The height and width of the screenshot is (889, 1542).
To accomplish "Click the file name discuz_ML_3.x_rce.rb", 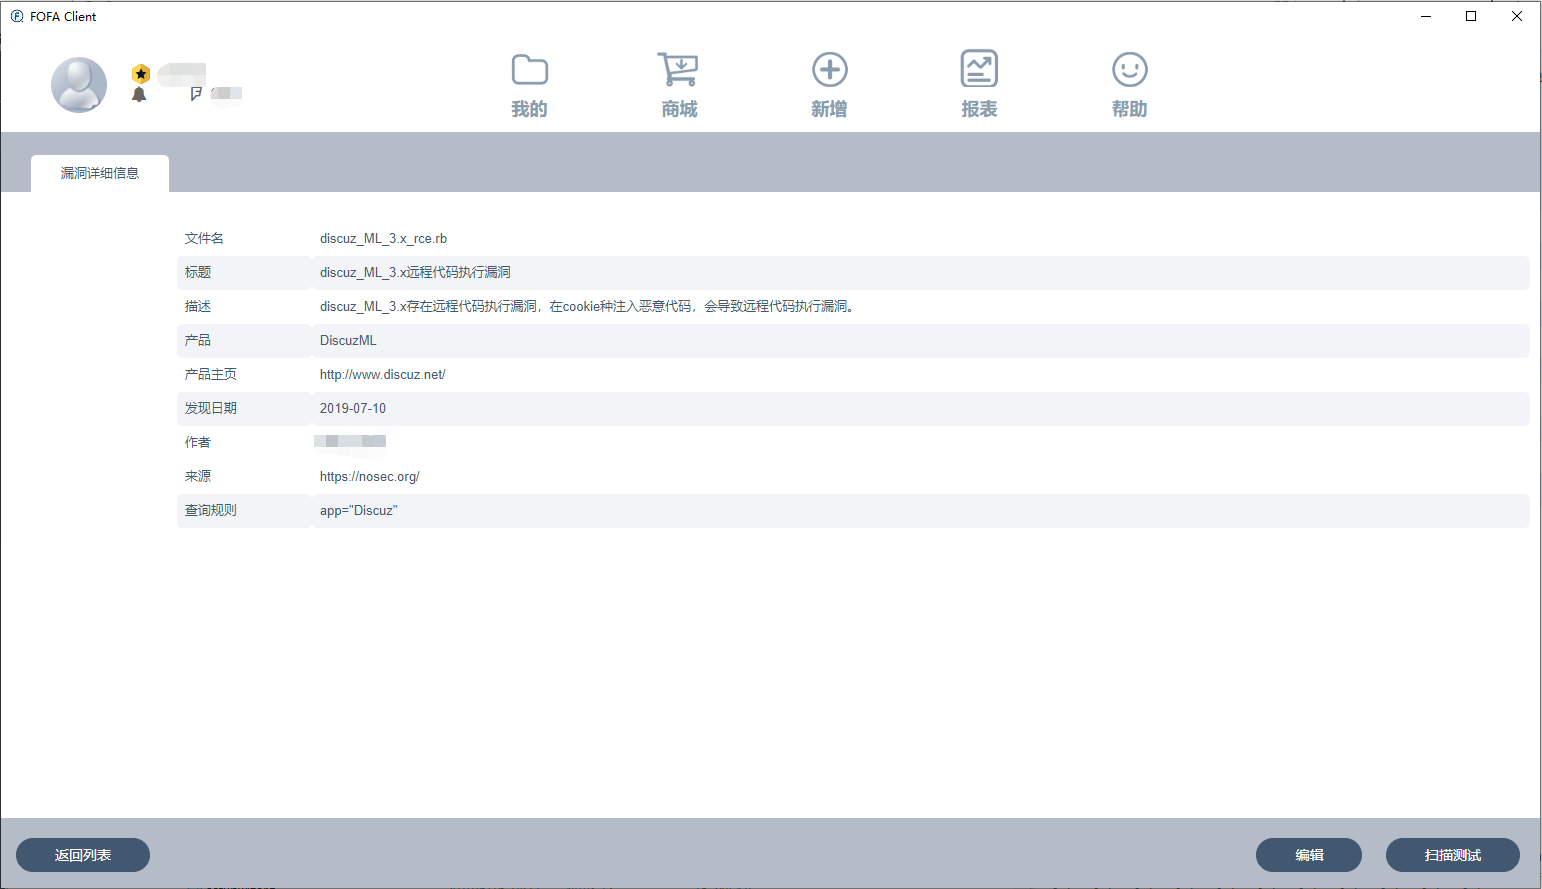I will pos(383,238).
